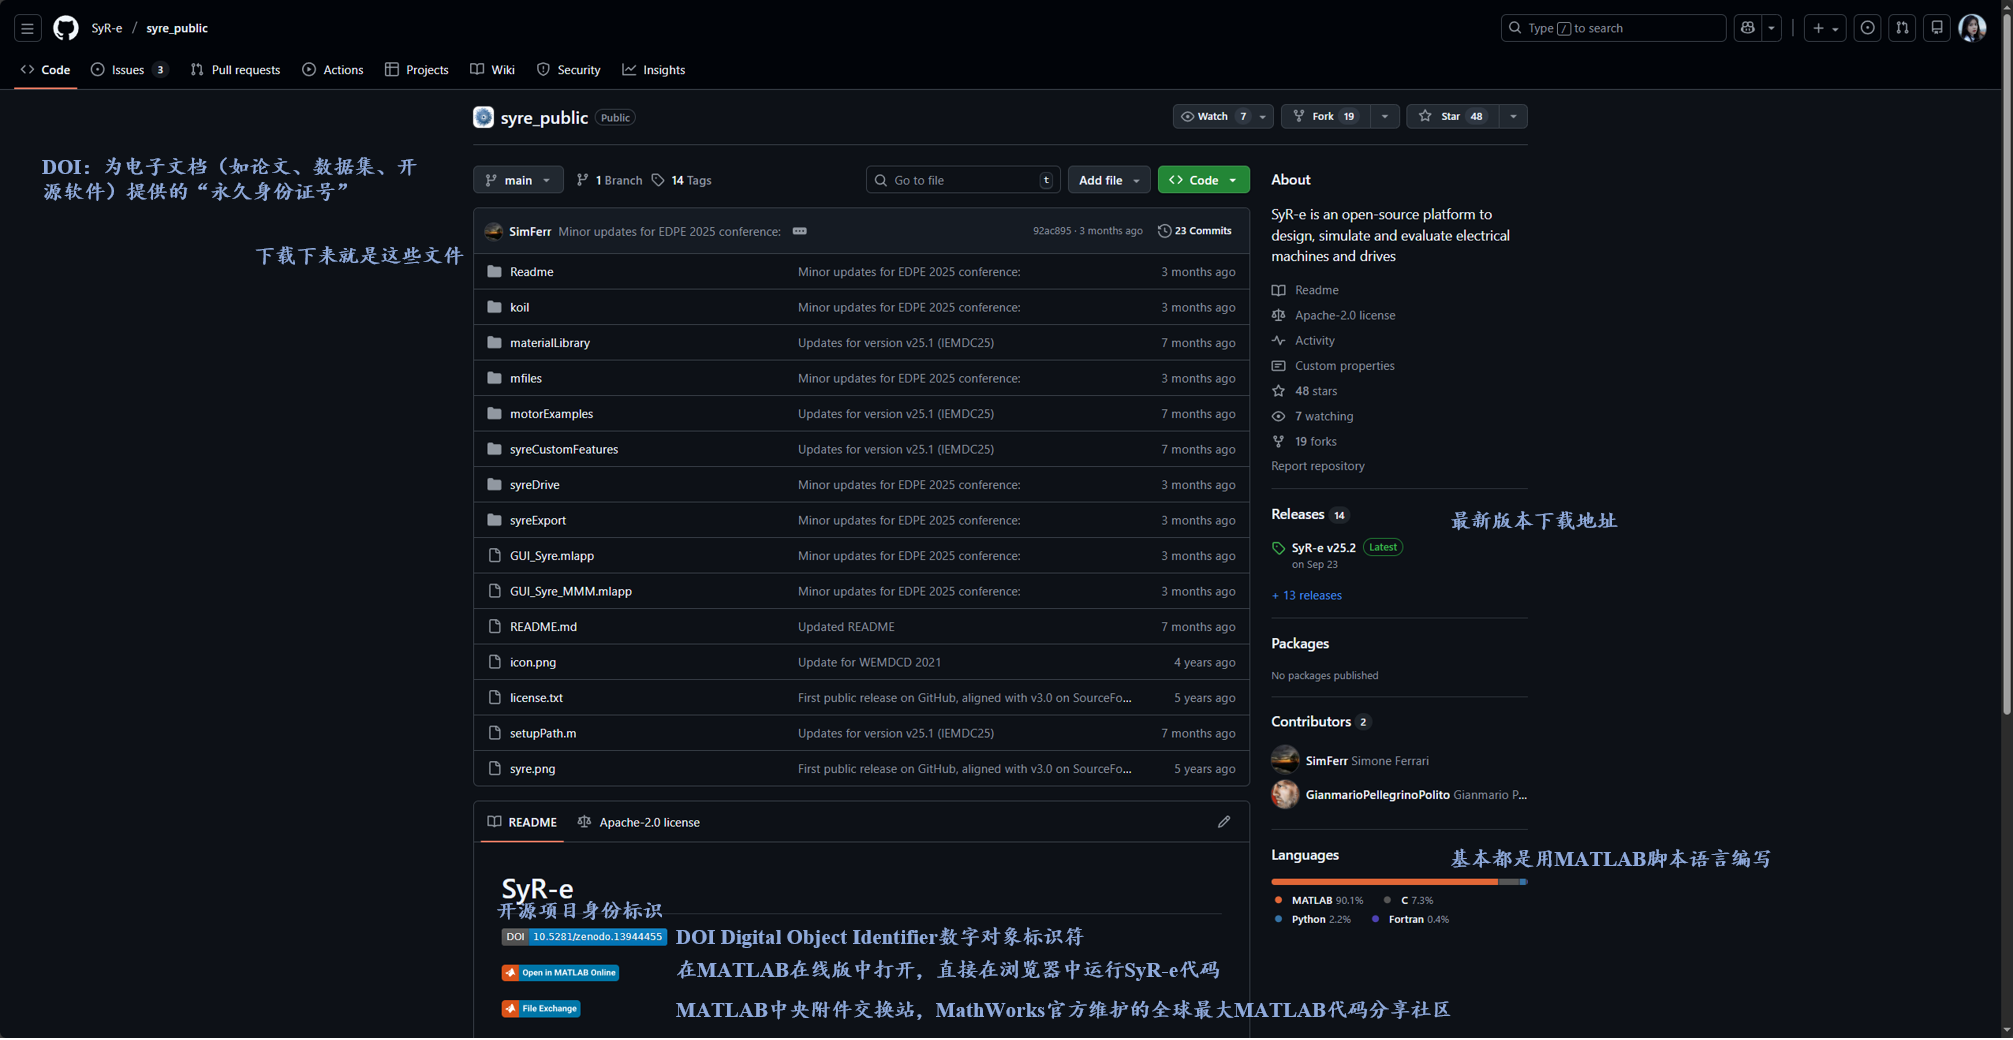The height and width of the screenshot is (1040, 2013).
Task: Open the notifications inbox icon
Action: click(x=1937, y=28)
